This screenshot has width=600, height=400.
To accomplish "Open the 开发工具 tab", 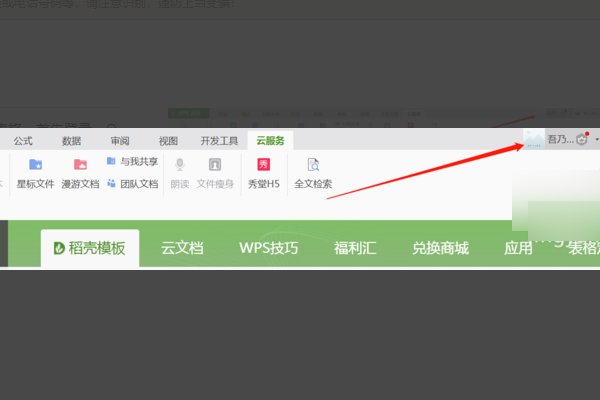I will point(219,141).
